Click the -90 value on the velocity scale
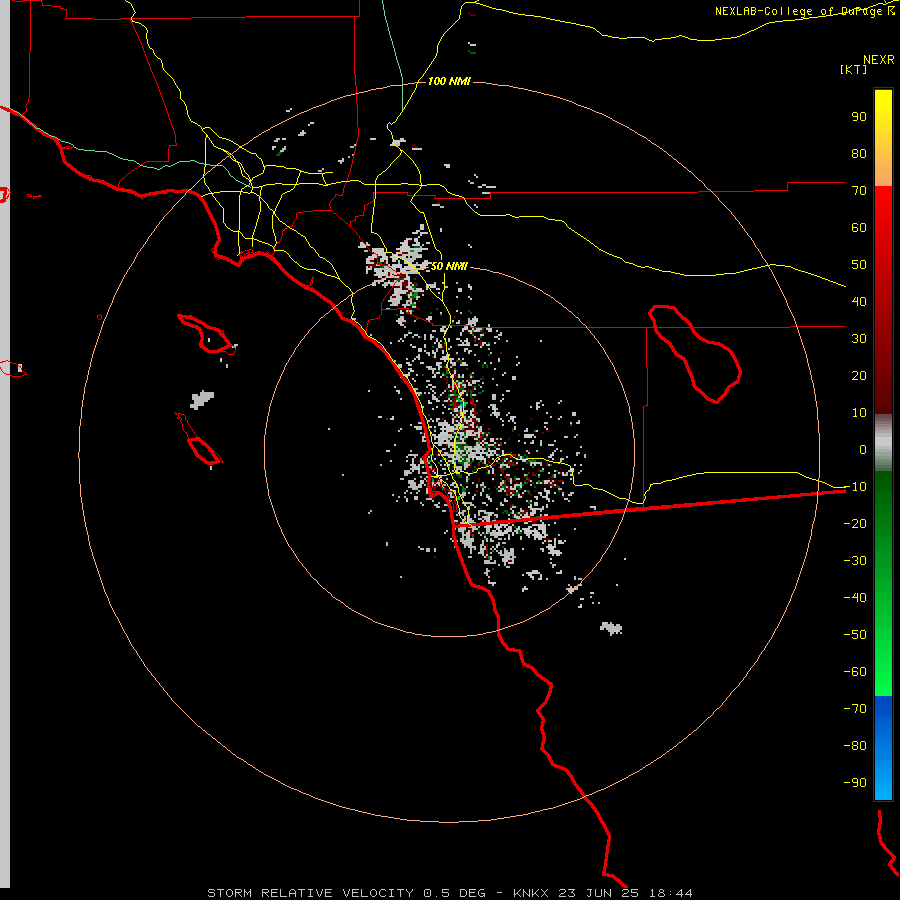This screenshot has height=900, width=900. tap(855, 783)
